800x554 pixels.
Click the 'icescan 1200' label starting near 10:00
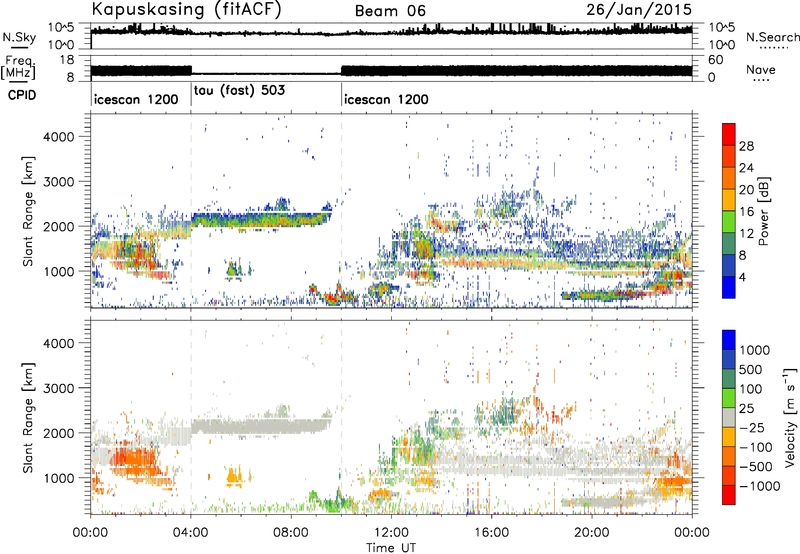[x=386, y=99]
